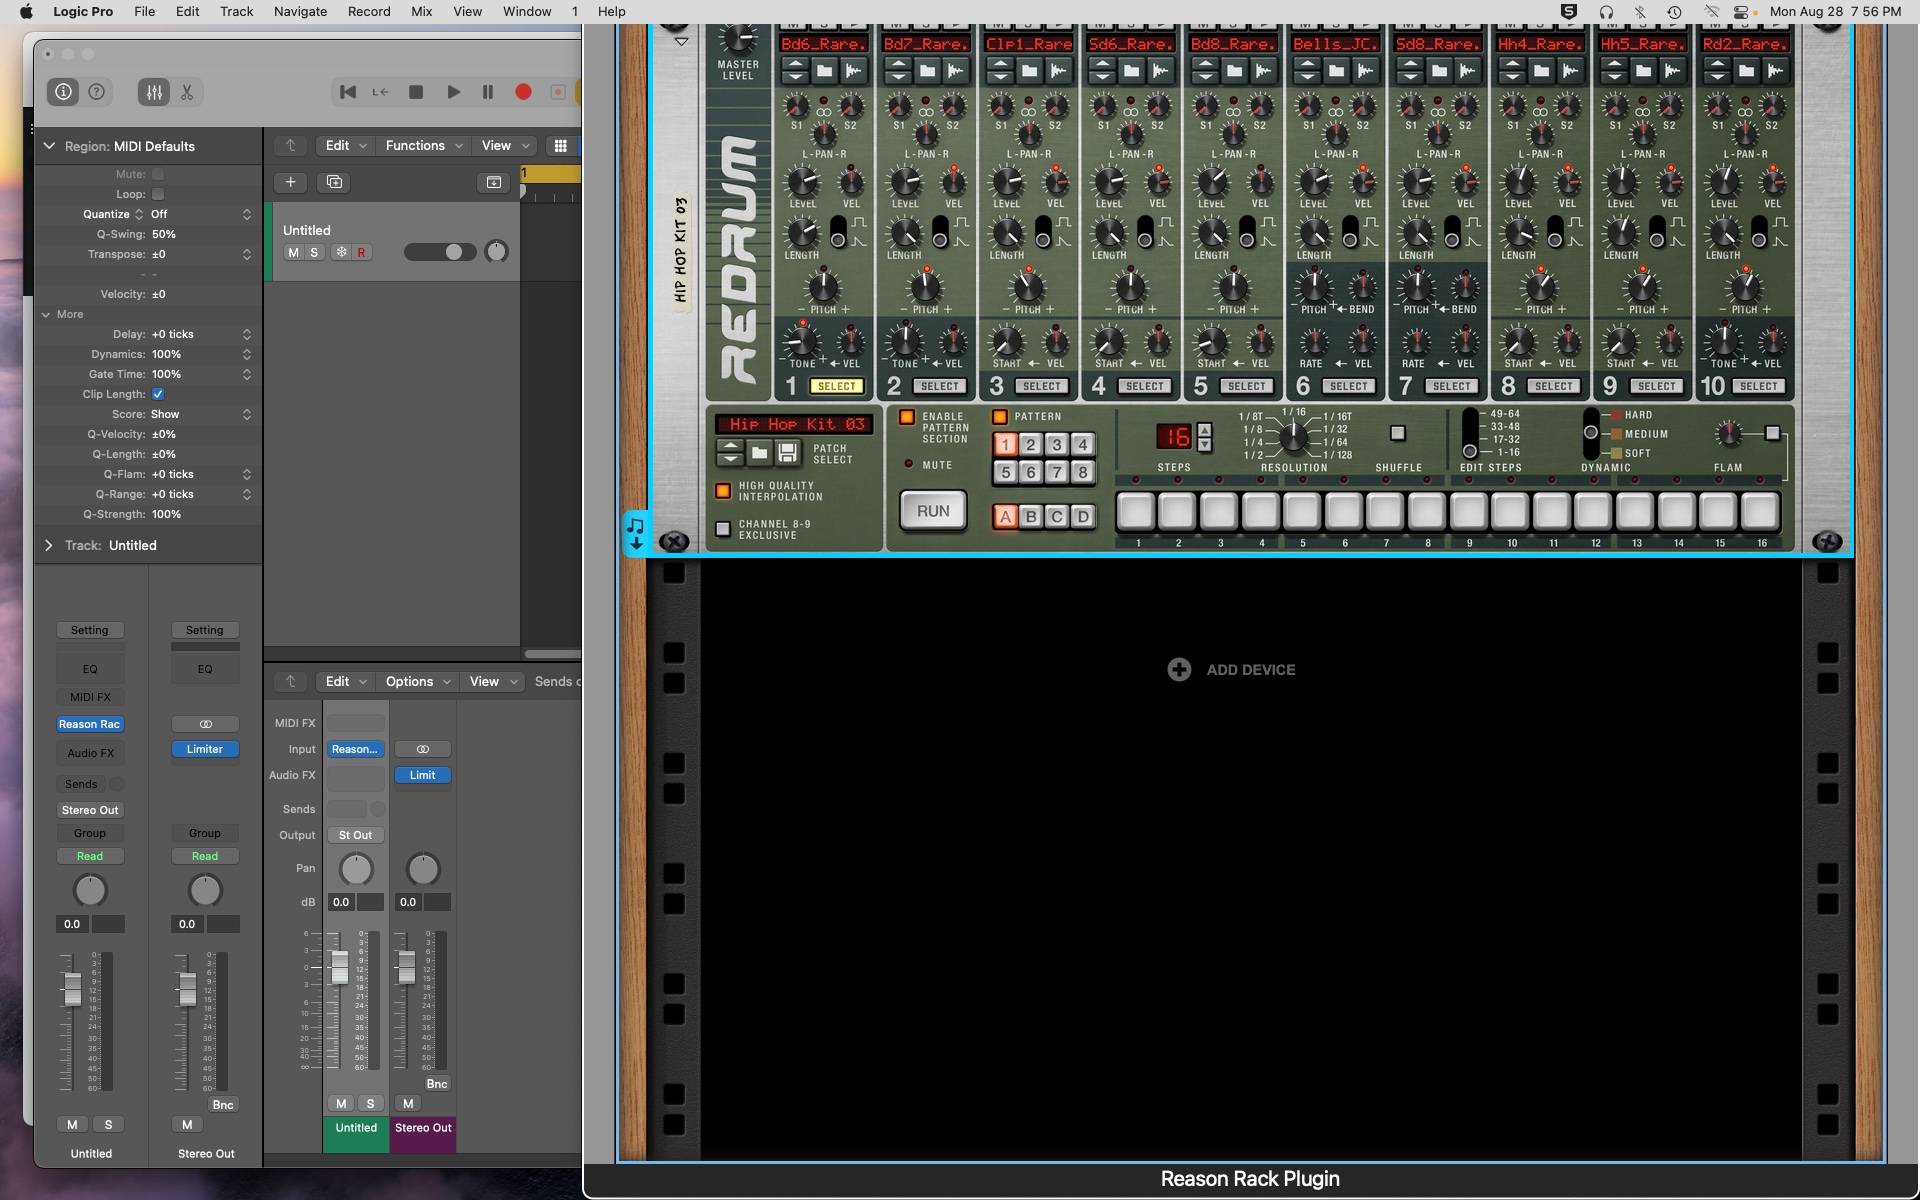Open the Options dropdown in mixer
1920x1200 pixels.
(418, 681)
